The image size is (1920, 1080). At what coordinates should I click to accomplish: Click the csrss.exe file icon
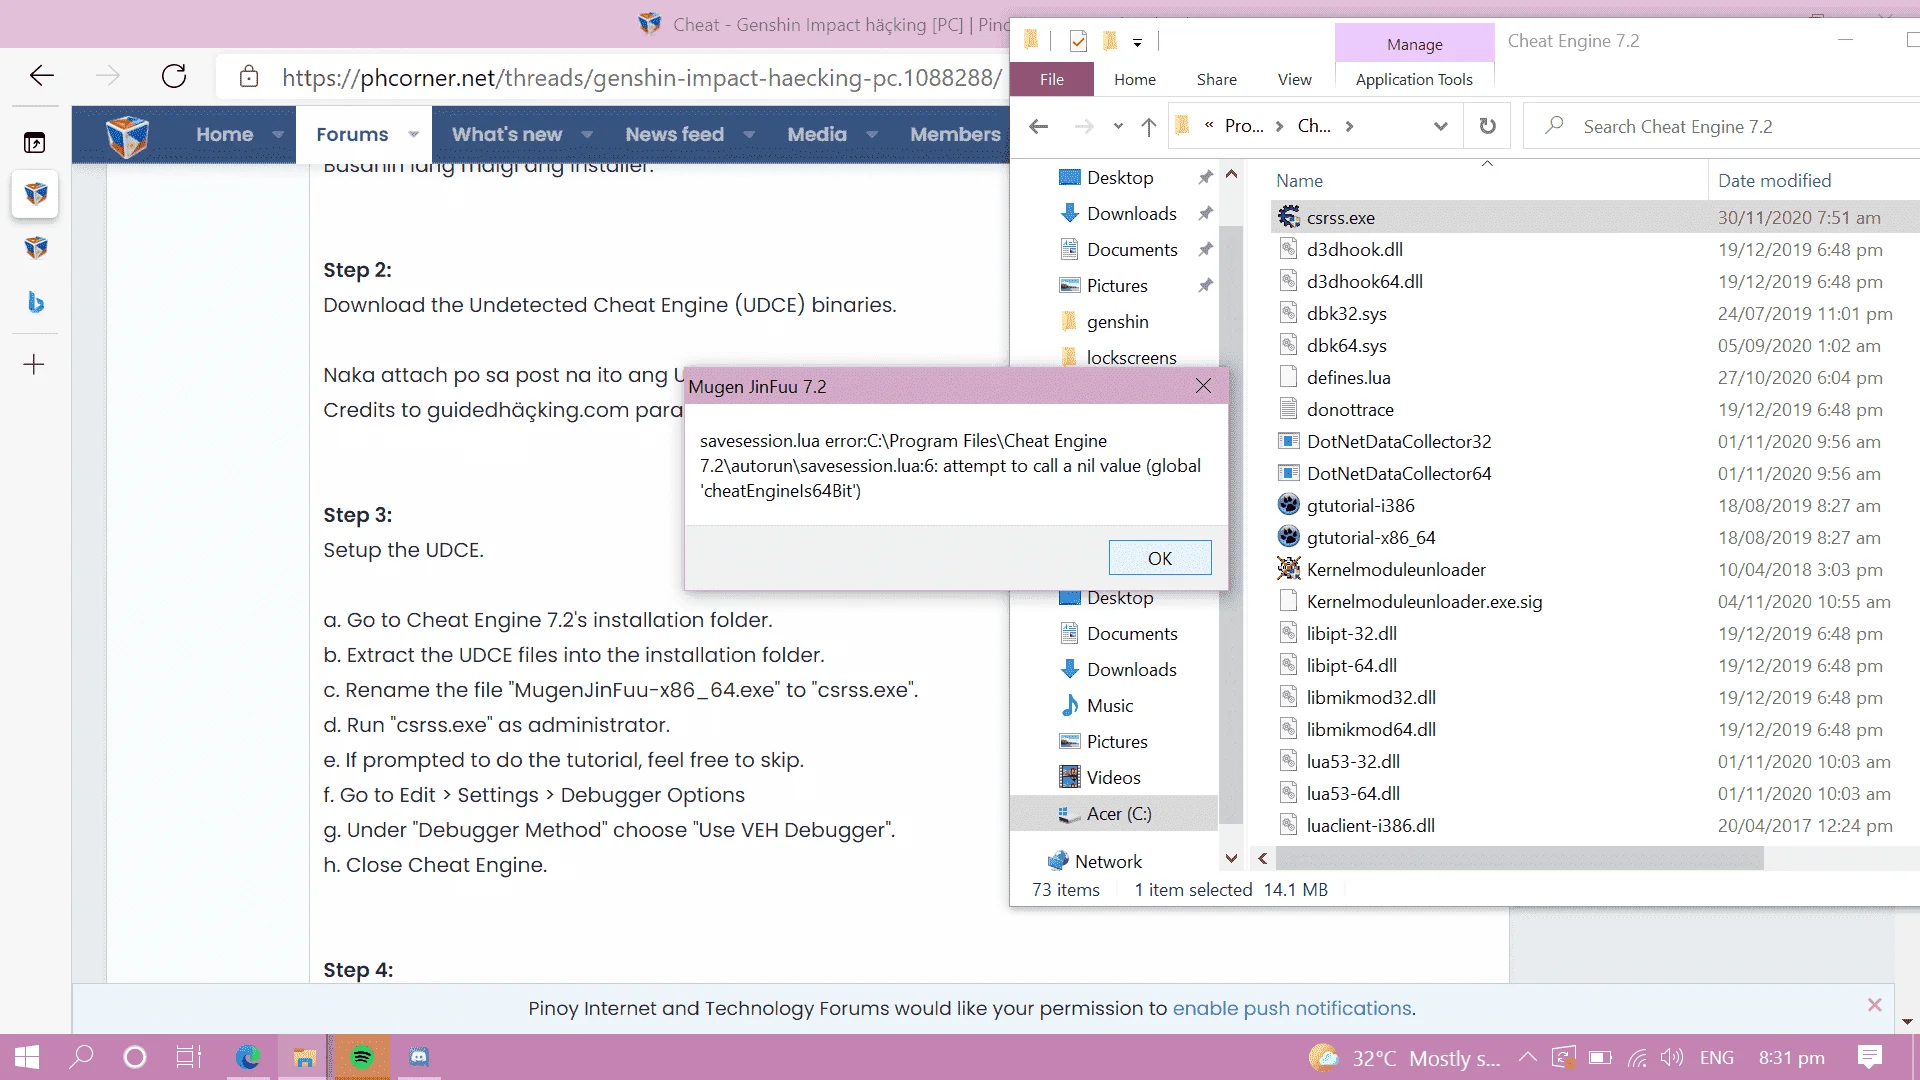(x=1289, y=217)
